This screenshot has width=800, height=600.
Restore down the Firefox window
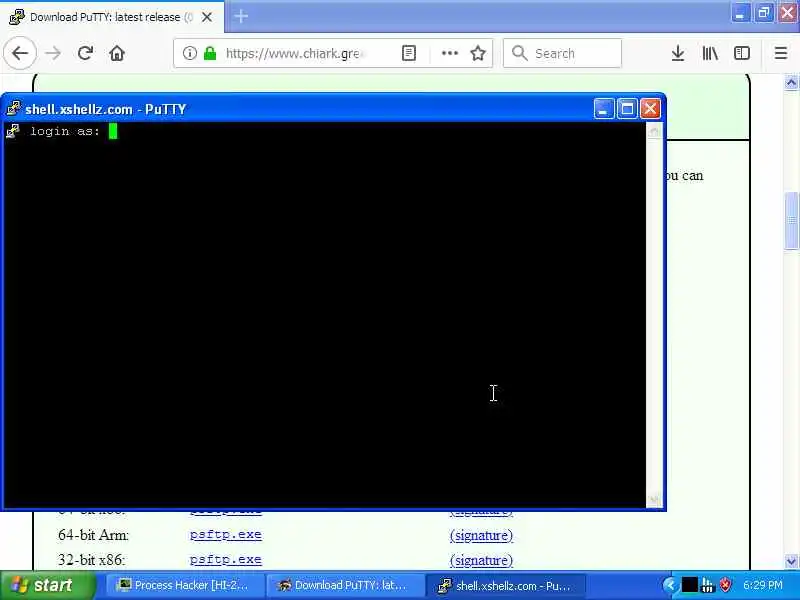coord(764,13)
